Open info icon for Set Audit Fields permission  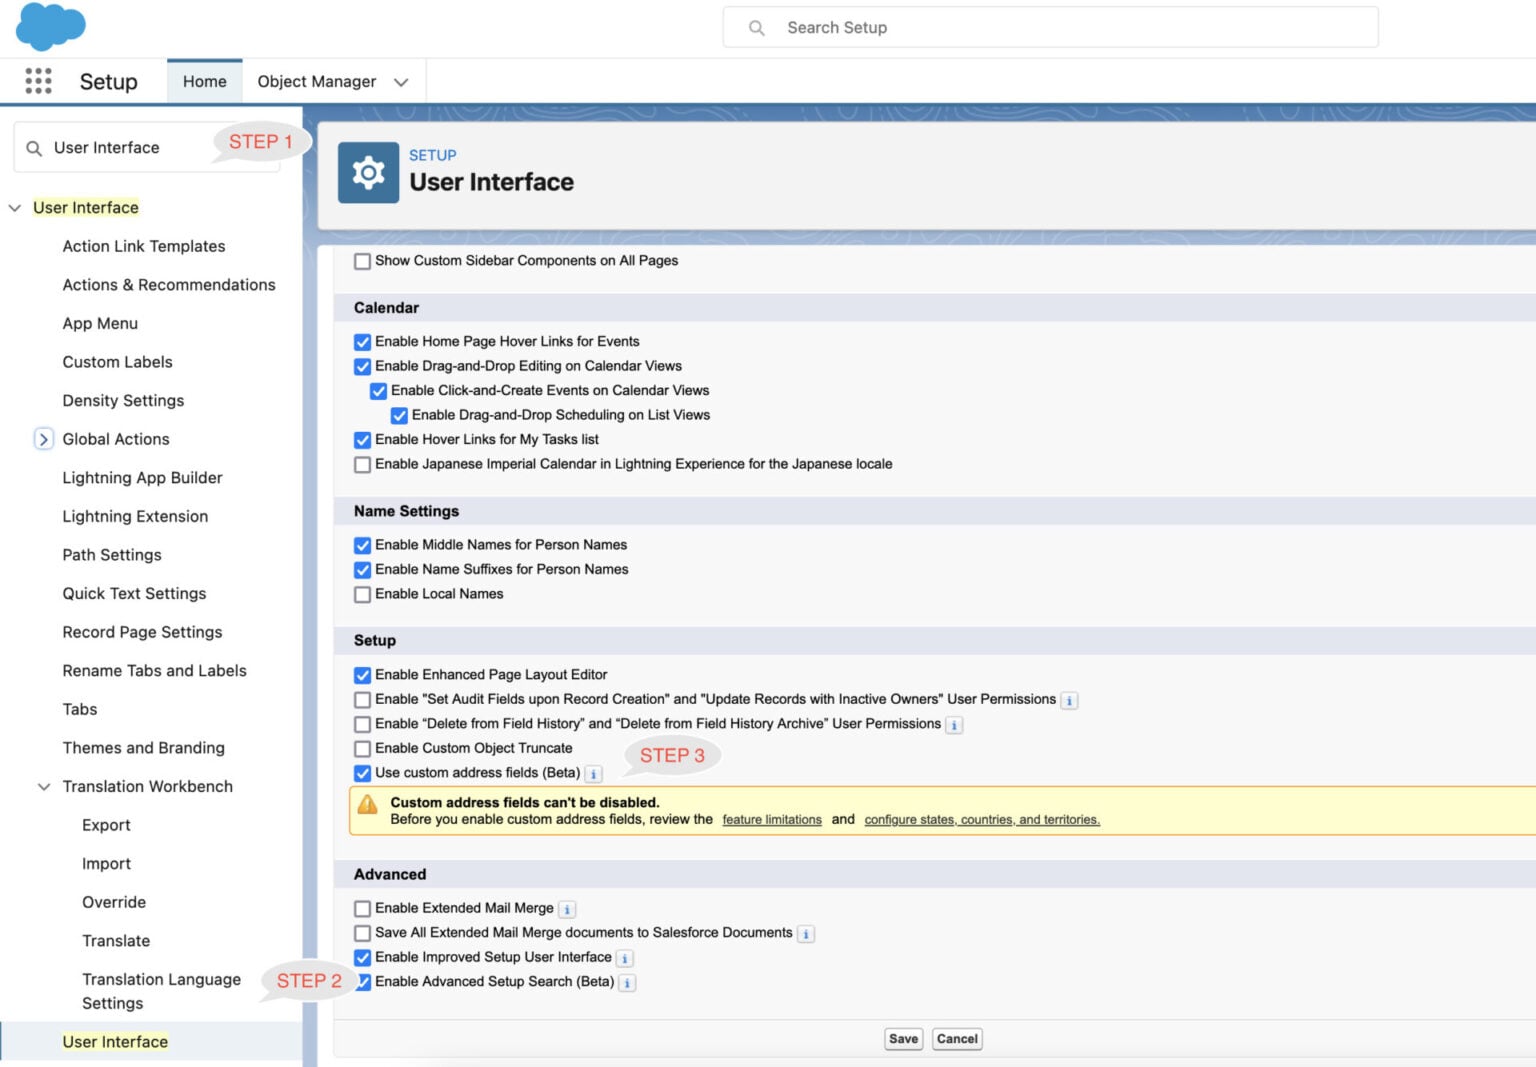[x=1069, y=701]
